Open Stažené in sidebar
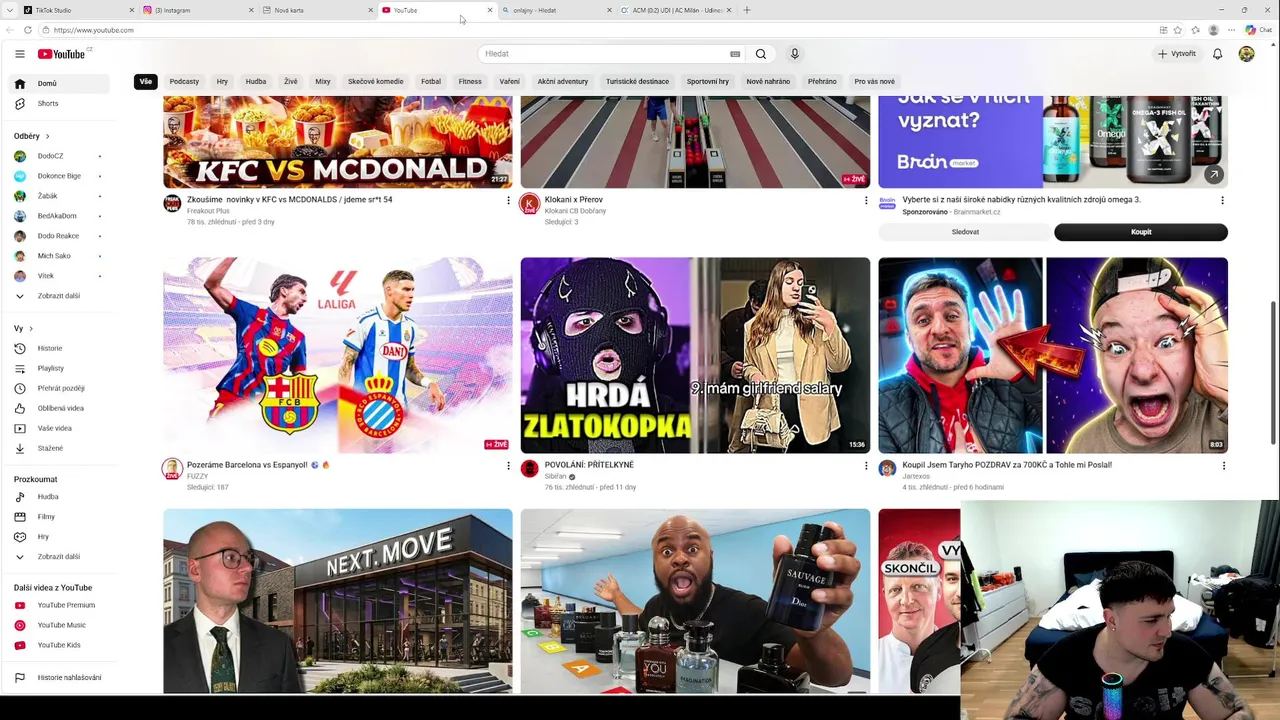The image size is (1280, 720). 60,448
